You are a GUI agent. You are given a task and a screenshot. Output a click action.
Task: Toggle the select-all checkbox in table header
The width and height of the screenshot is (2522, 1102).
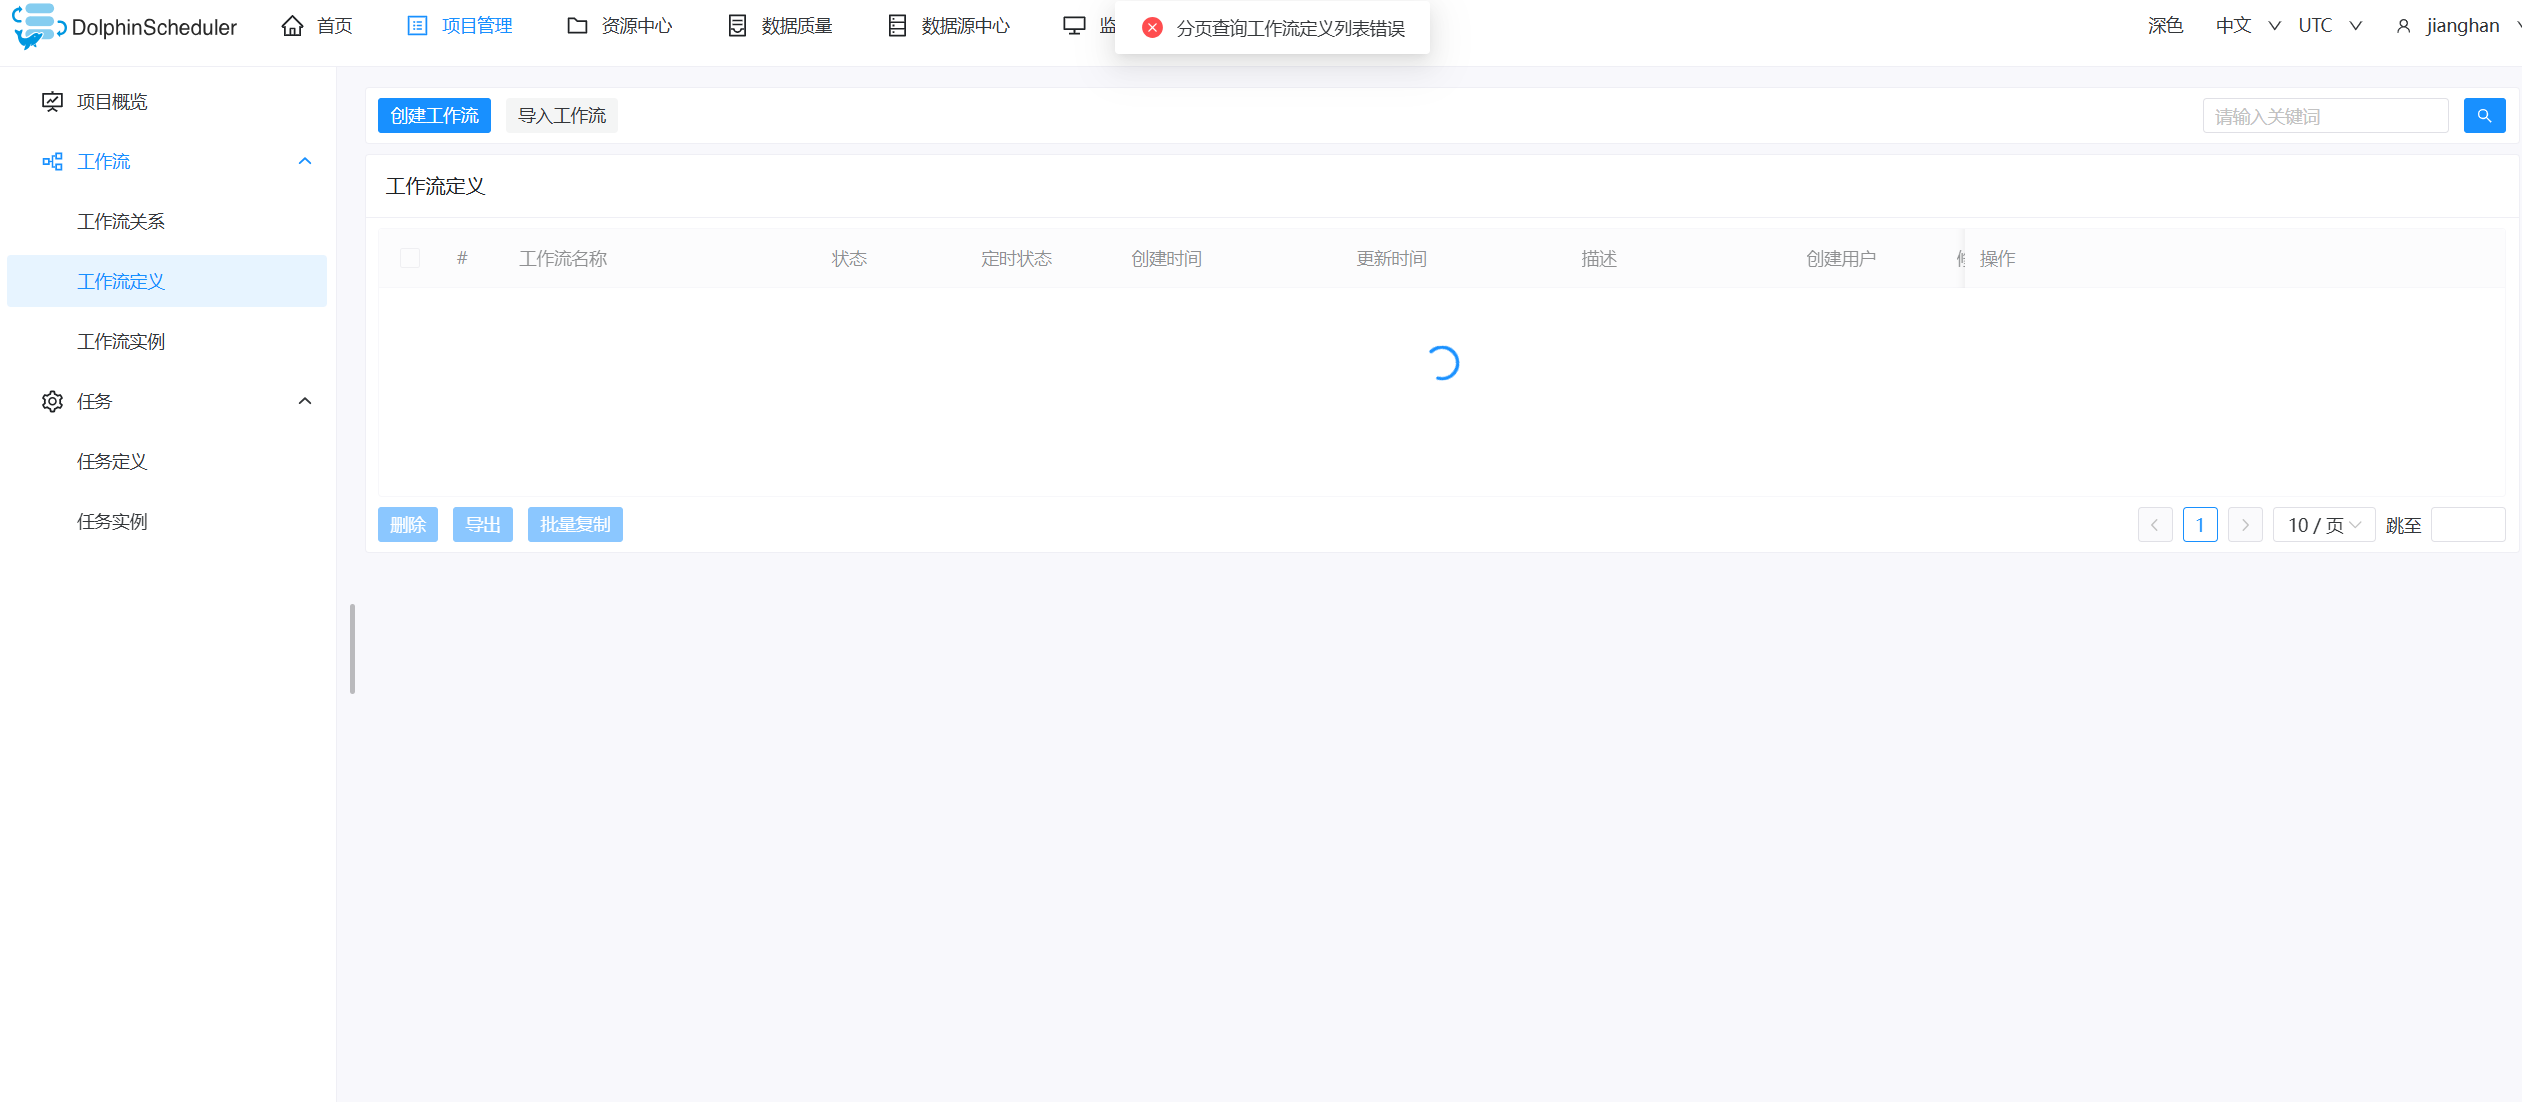point(410,258)
